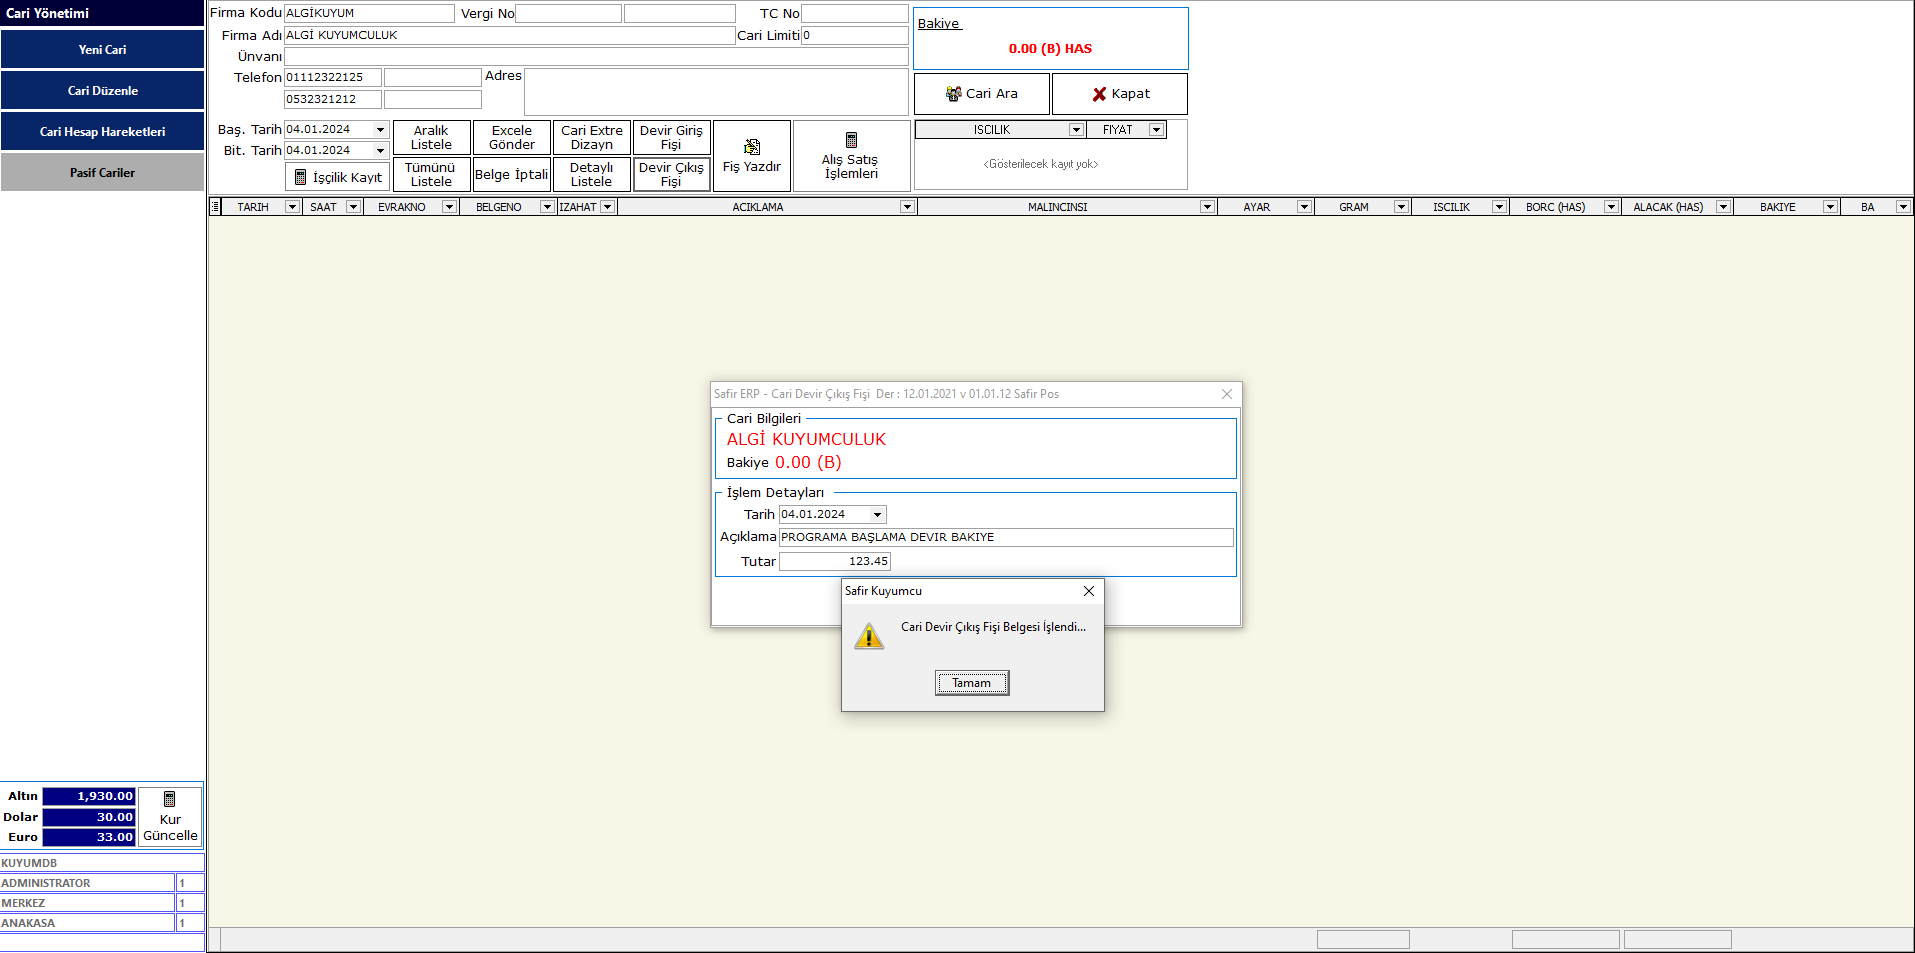The image size is (1915, 953).
Task: Open Cari Düzenle menu item
Action: (x=102, y=90)
